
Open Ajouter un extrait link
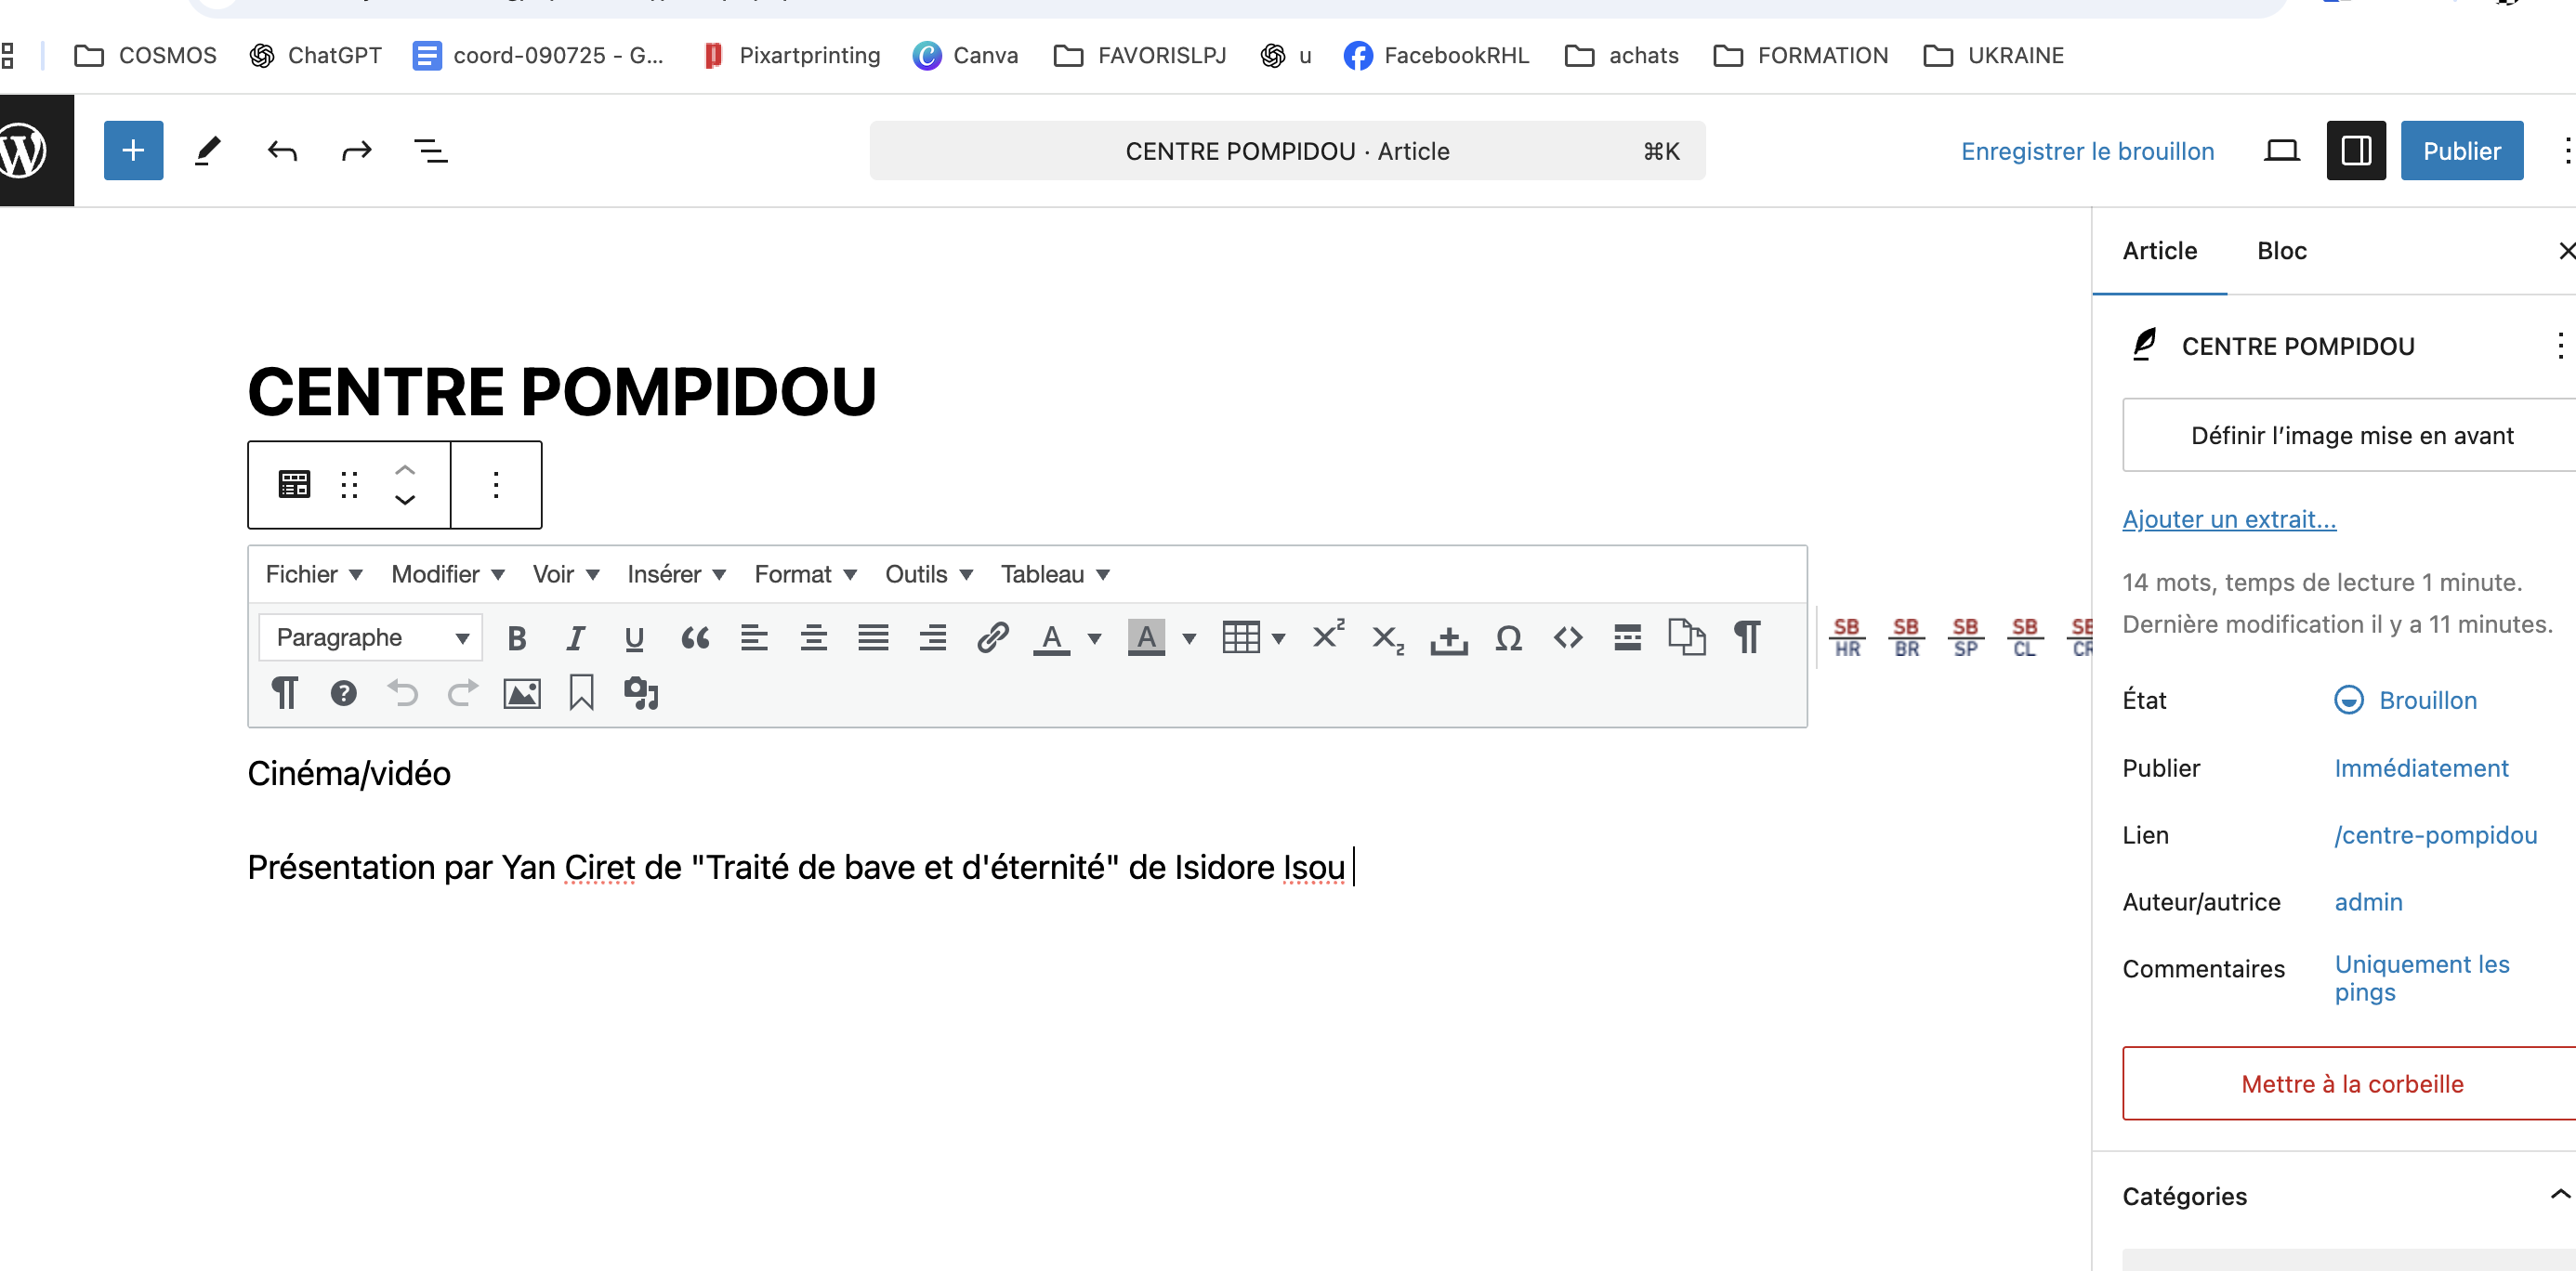[2229, 519]
